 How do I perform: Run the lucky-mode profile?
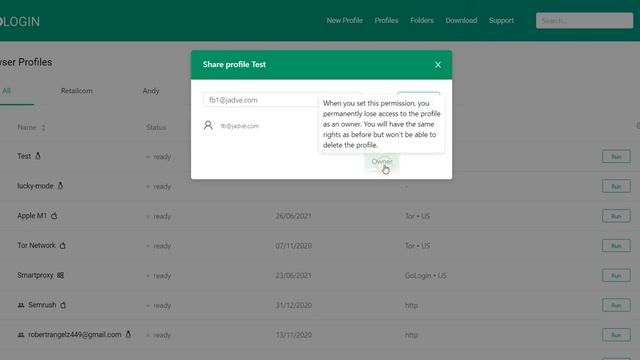616,186
